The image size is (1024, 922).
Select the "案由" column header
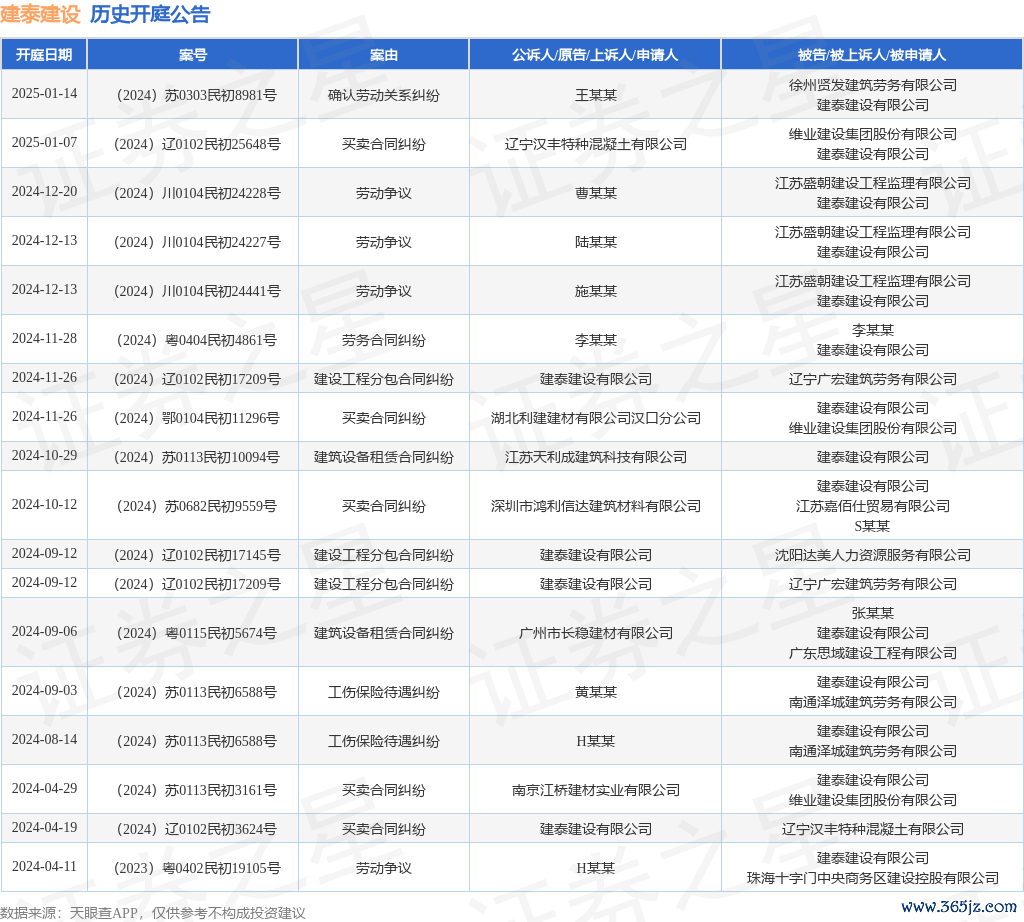(x=383, y=55)
